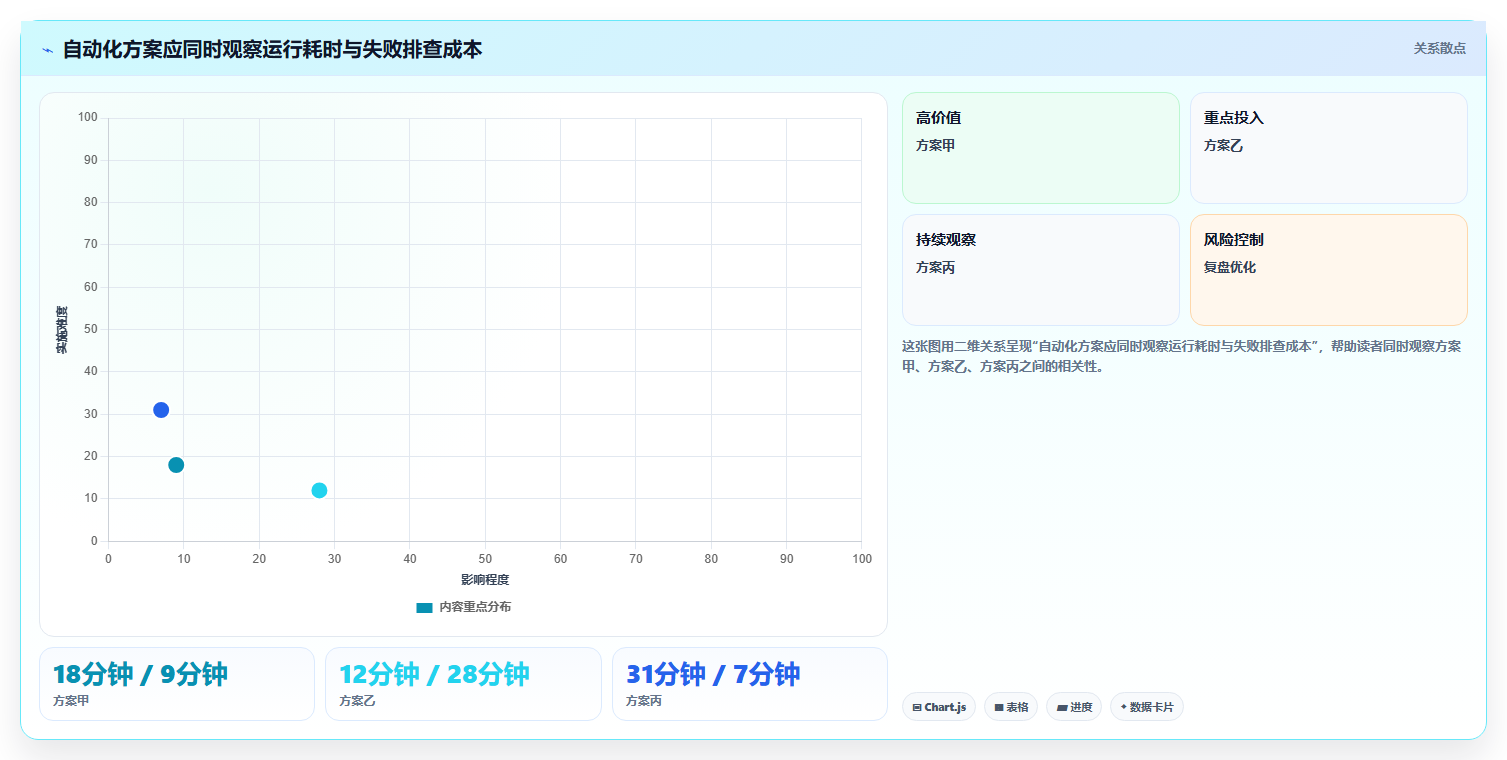Click the y-axis tick label 70
This screenshot has width=1507, height=760.
pos(91,245)
